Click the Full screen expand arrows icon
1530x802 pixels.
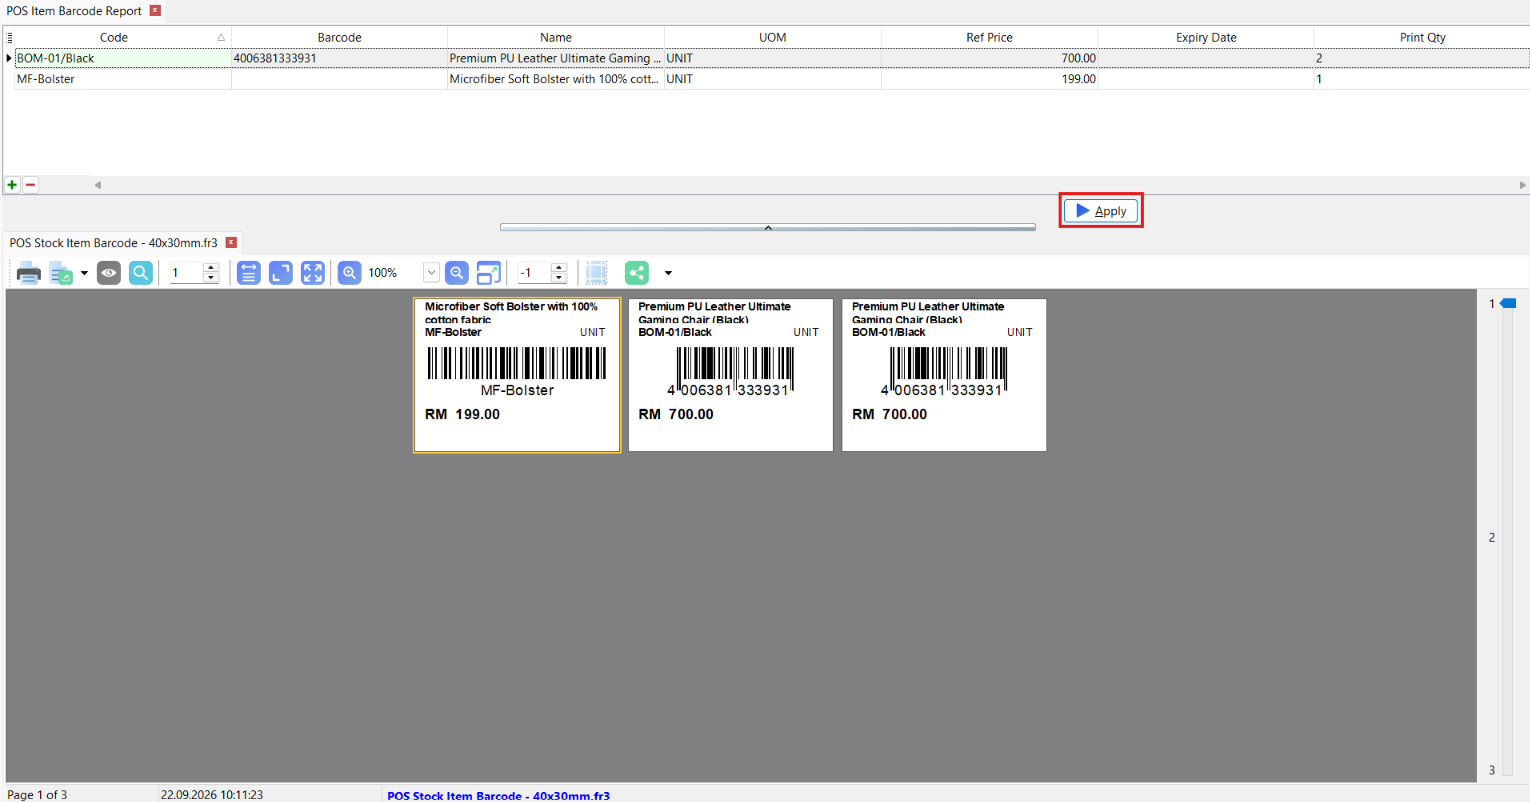pos(313,273)
